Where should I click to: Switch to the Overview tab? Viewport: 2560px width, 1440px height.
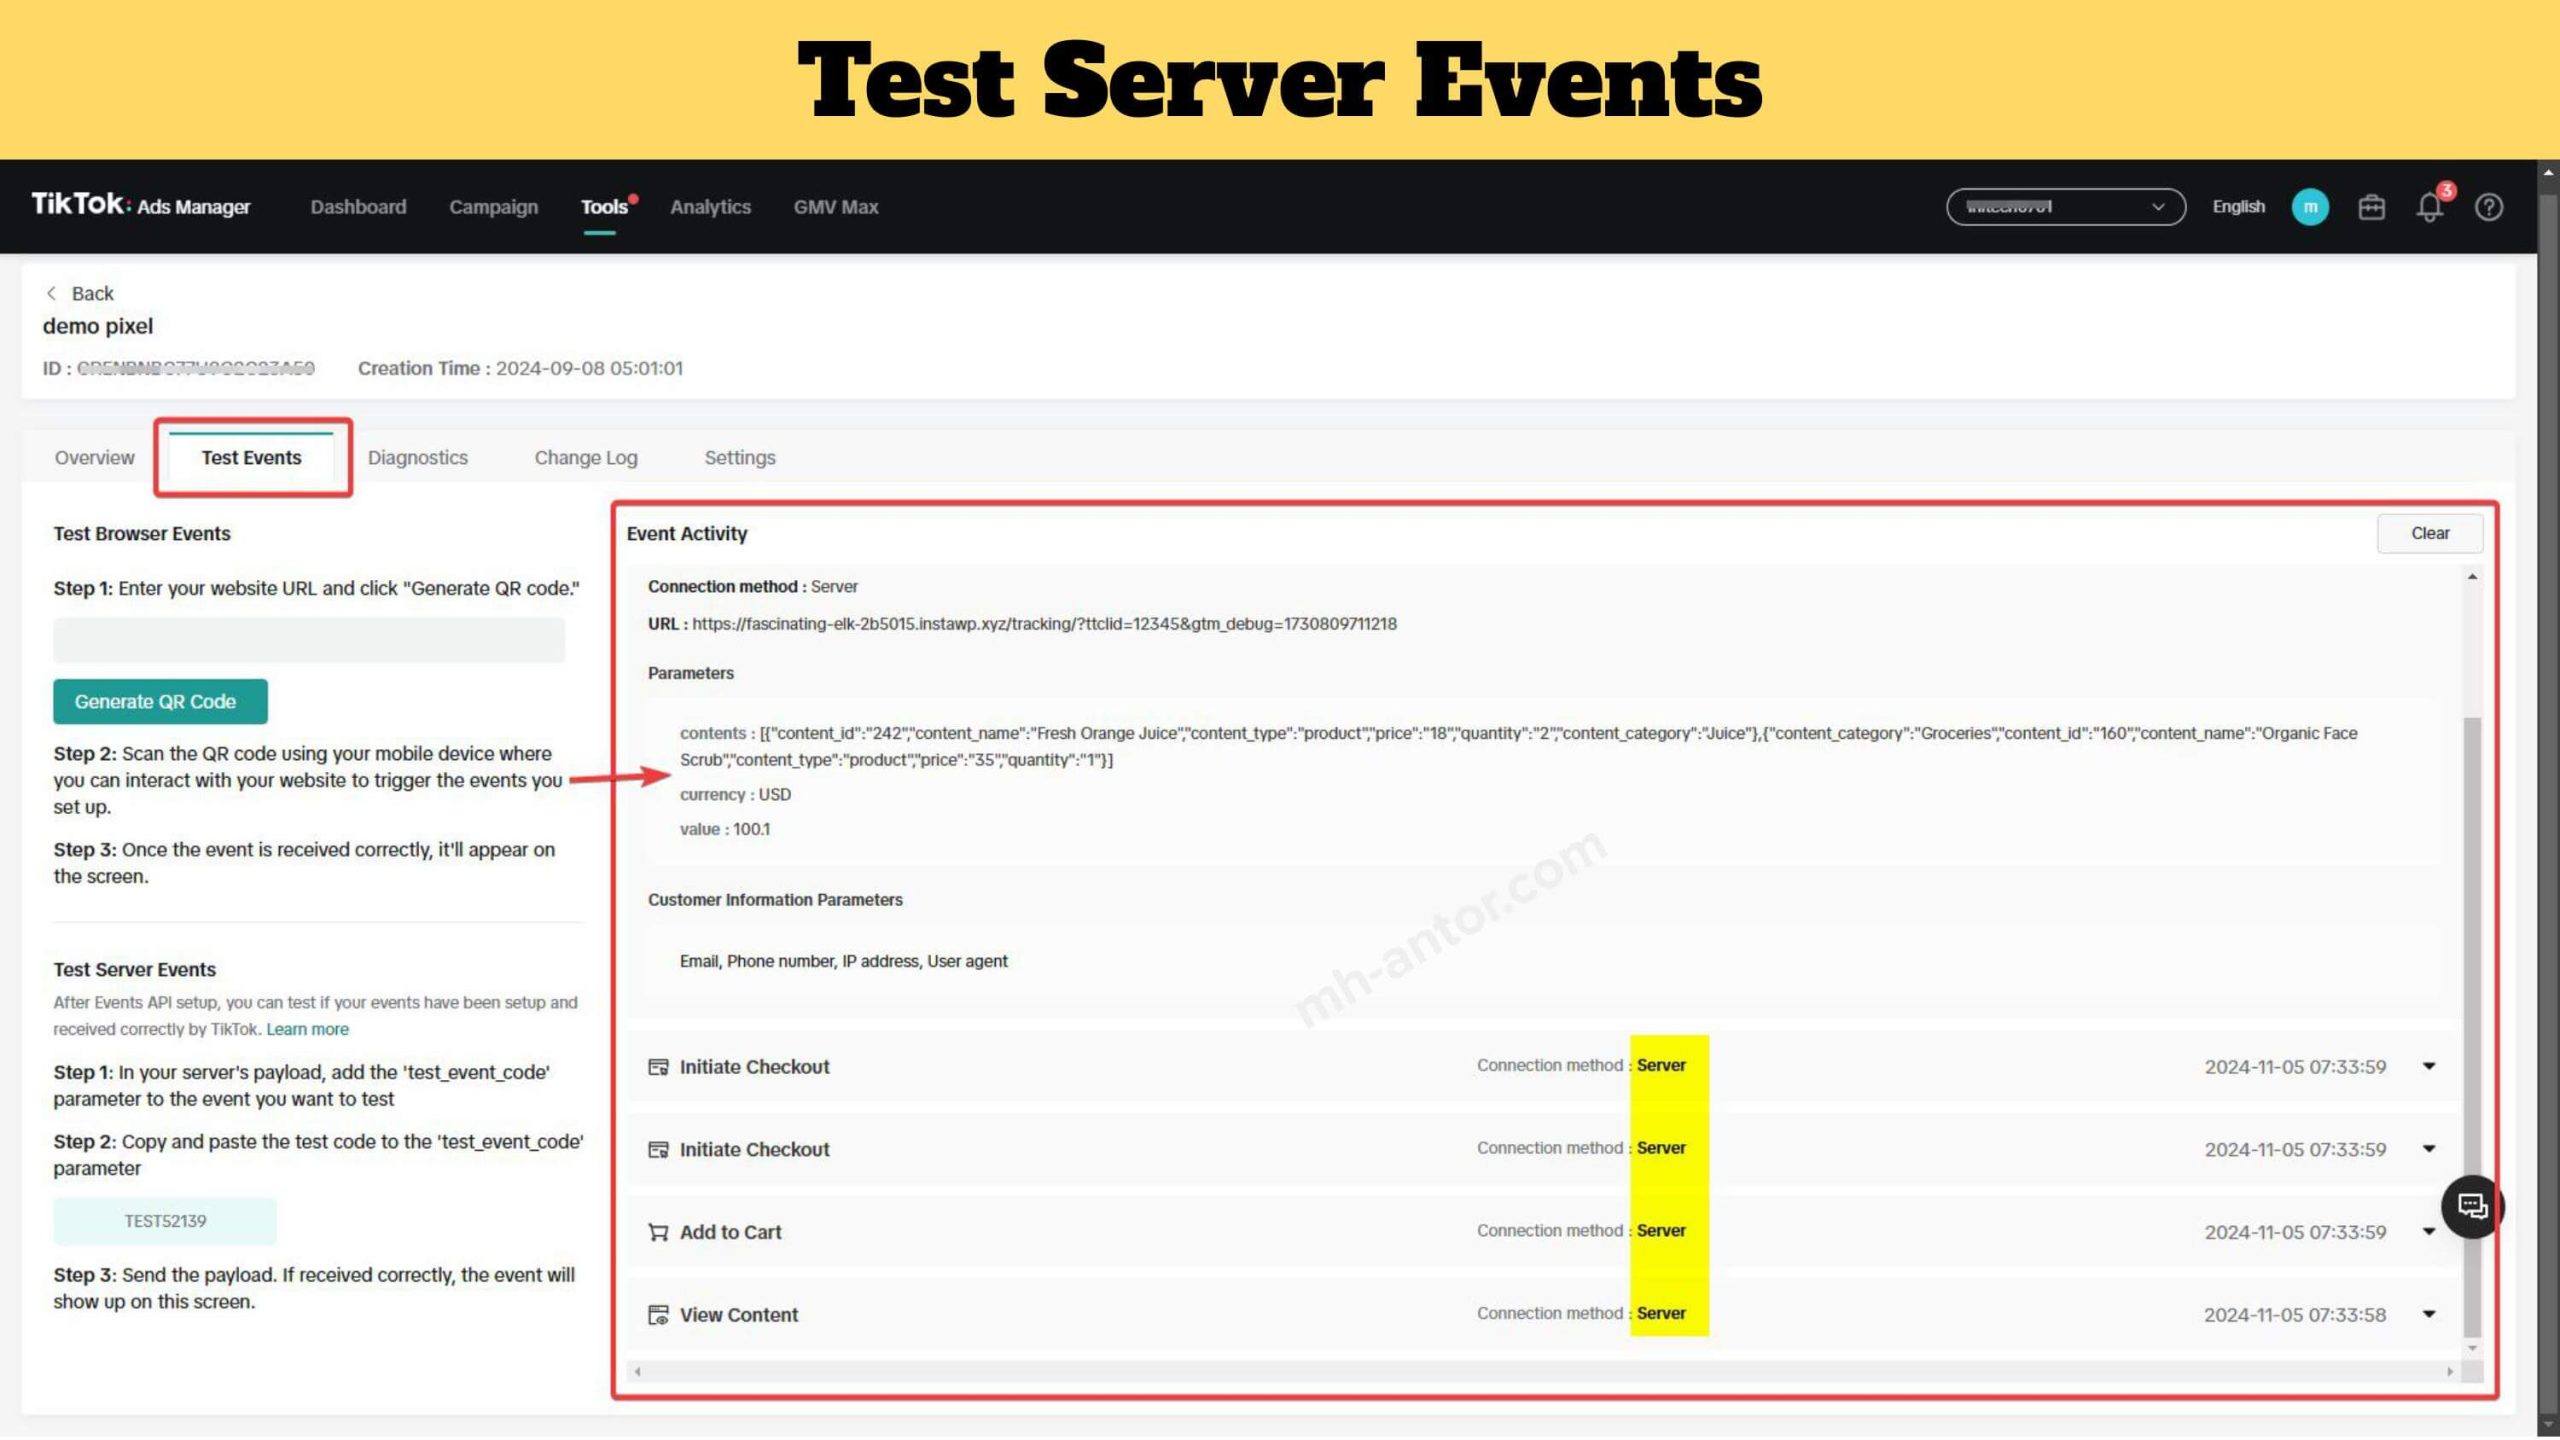click(94, 457)
